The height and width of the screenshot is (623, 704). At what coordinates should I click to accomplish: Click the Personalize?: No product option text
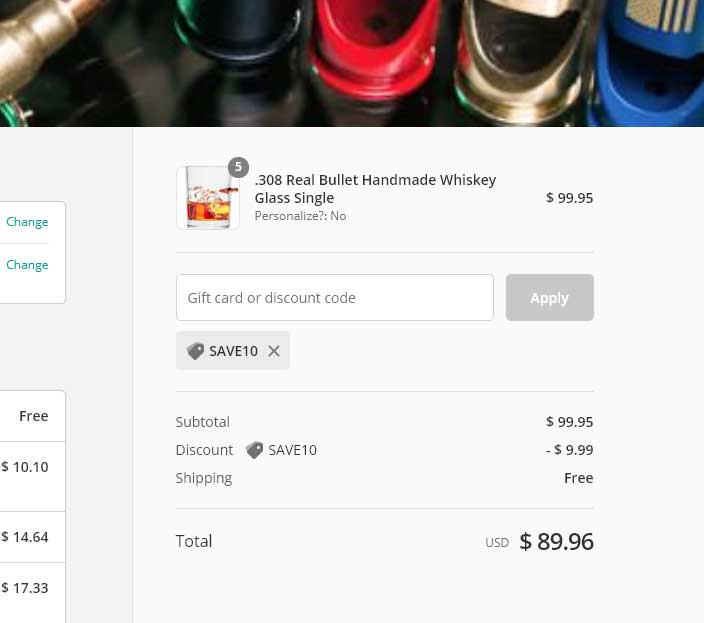(x=300, y=216)
